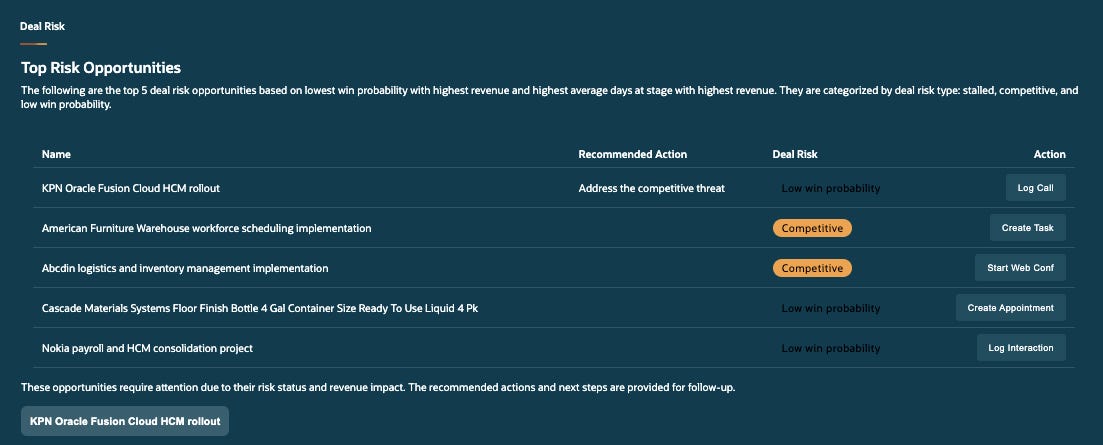The height and width of the screenshot is (445, 1103).
Task: Start Web Conf for Abcdin deal
Action: tap(1020, 268)
